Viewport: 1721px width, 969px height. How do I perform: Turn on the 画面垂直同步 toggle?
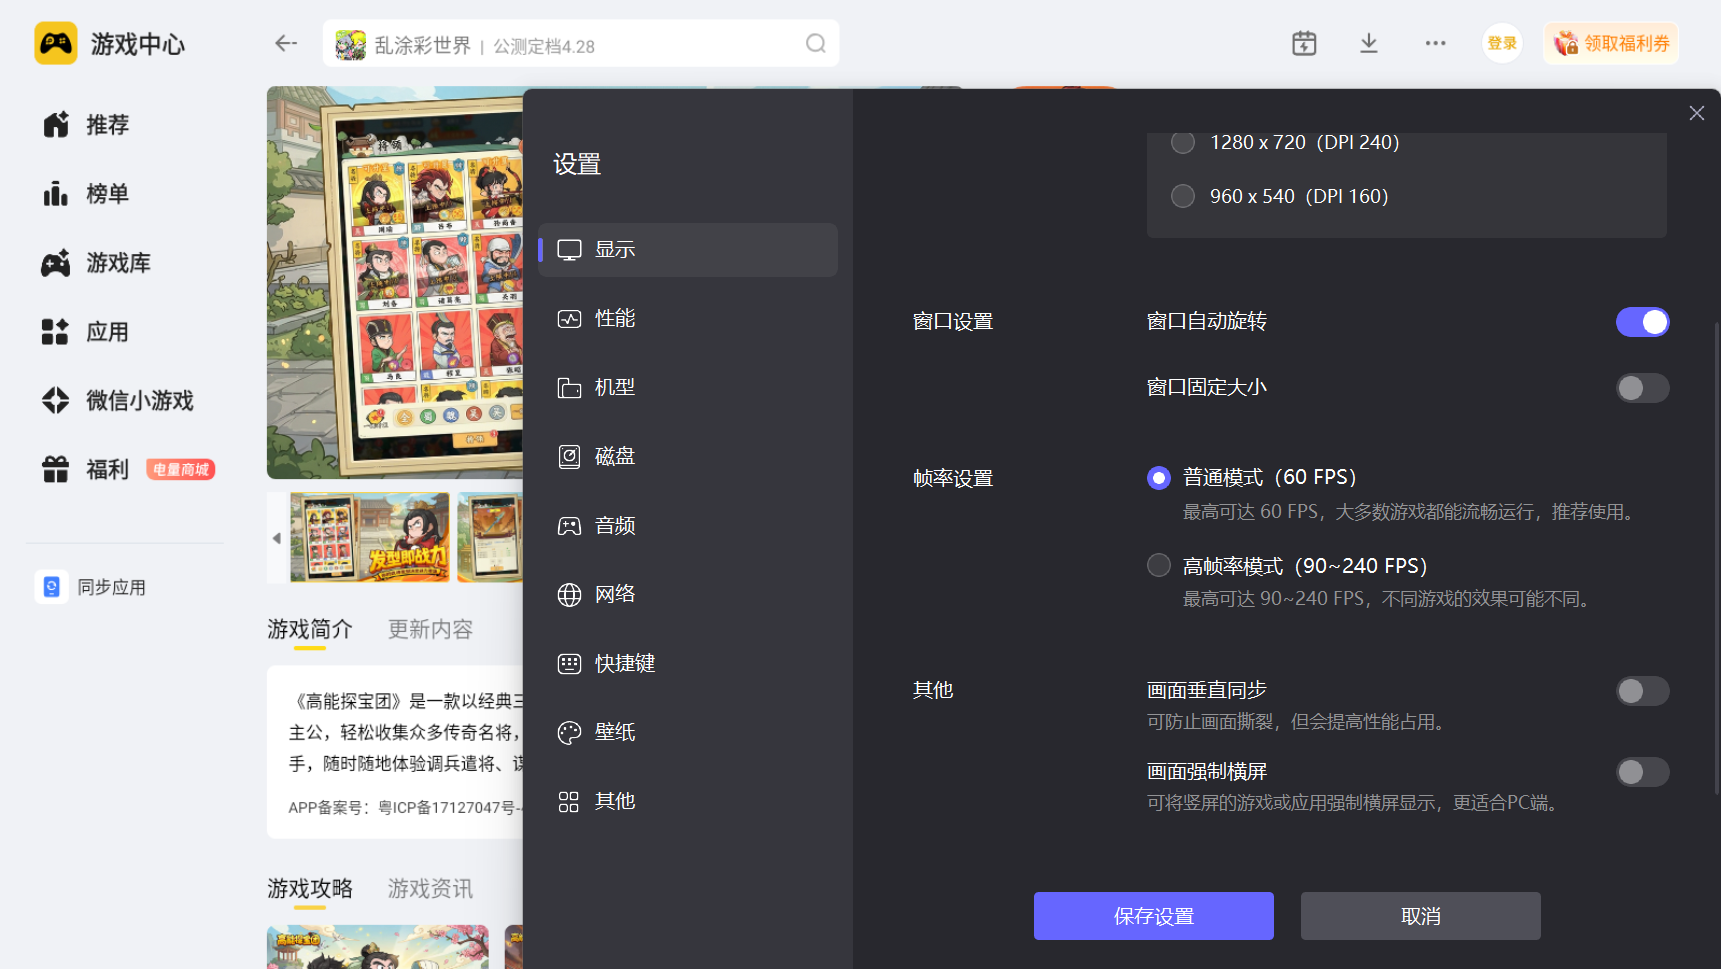point(1642,691)
